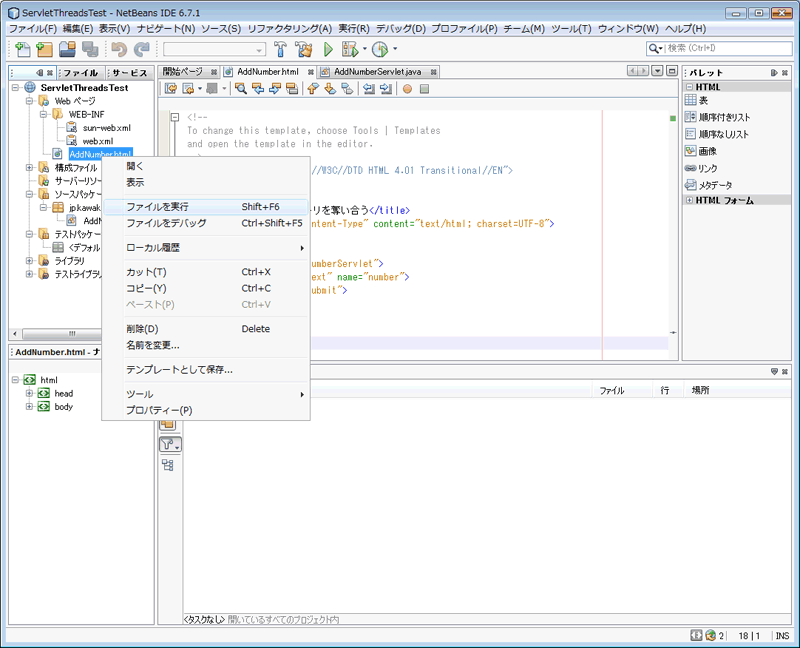This screenshot has width=800, height=648.
Task: Click the Debug Main Project icon
Action: (350, 49)
